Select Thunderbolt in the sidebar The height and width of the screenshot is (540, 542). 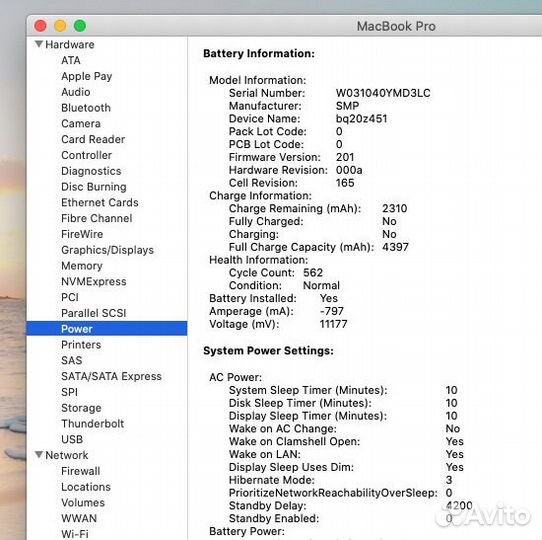pyautogui.click(x=92, y=423)
